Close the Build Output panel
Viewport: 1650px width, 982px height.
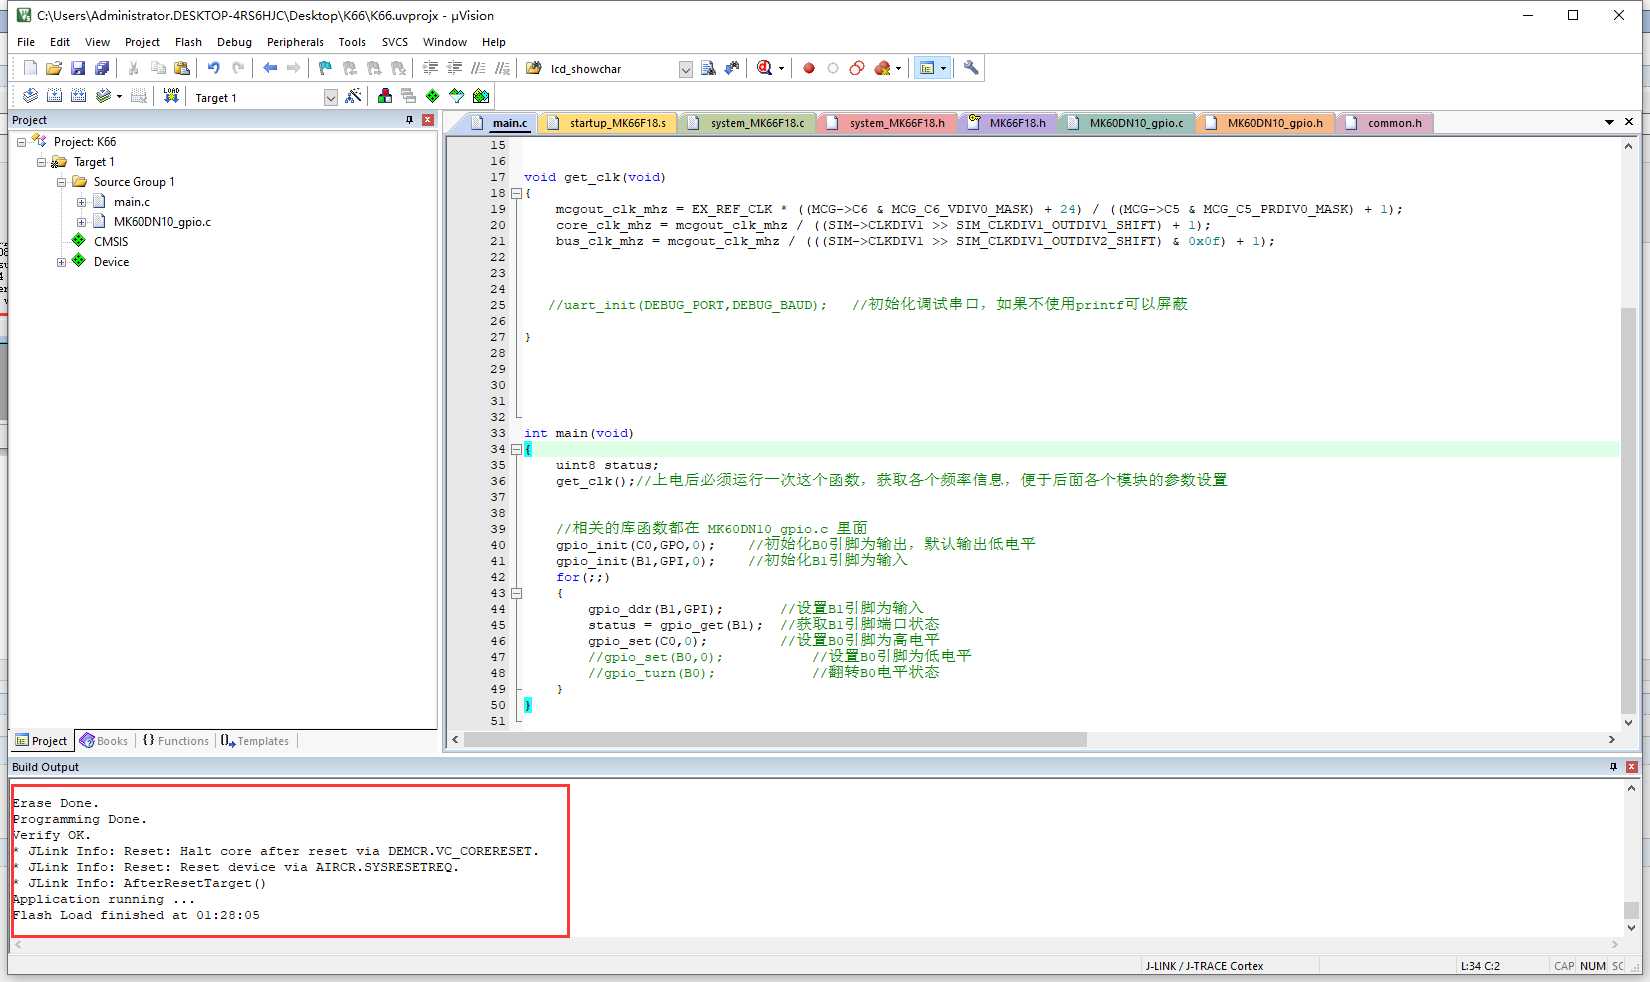point(1632,767)
